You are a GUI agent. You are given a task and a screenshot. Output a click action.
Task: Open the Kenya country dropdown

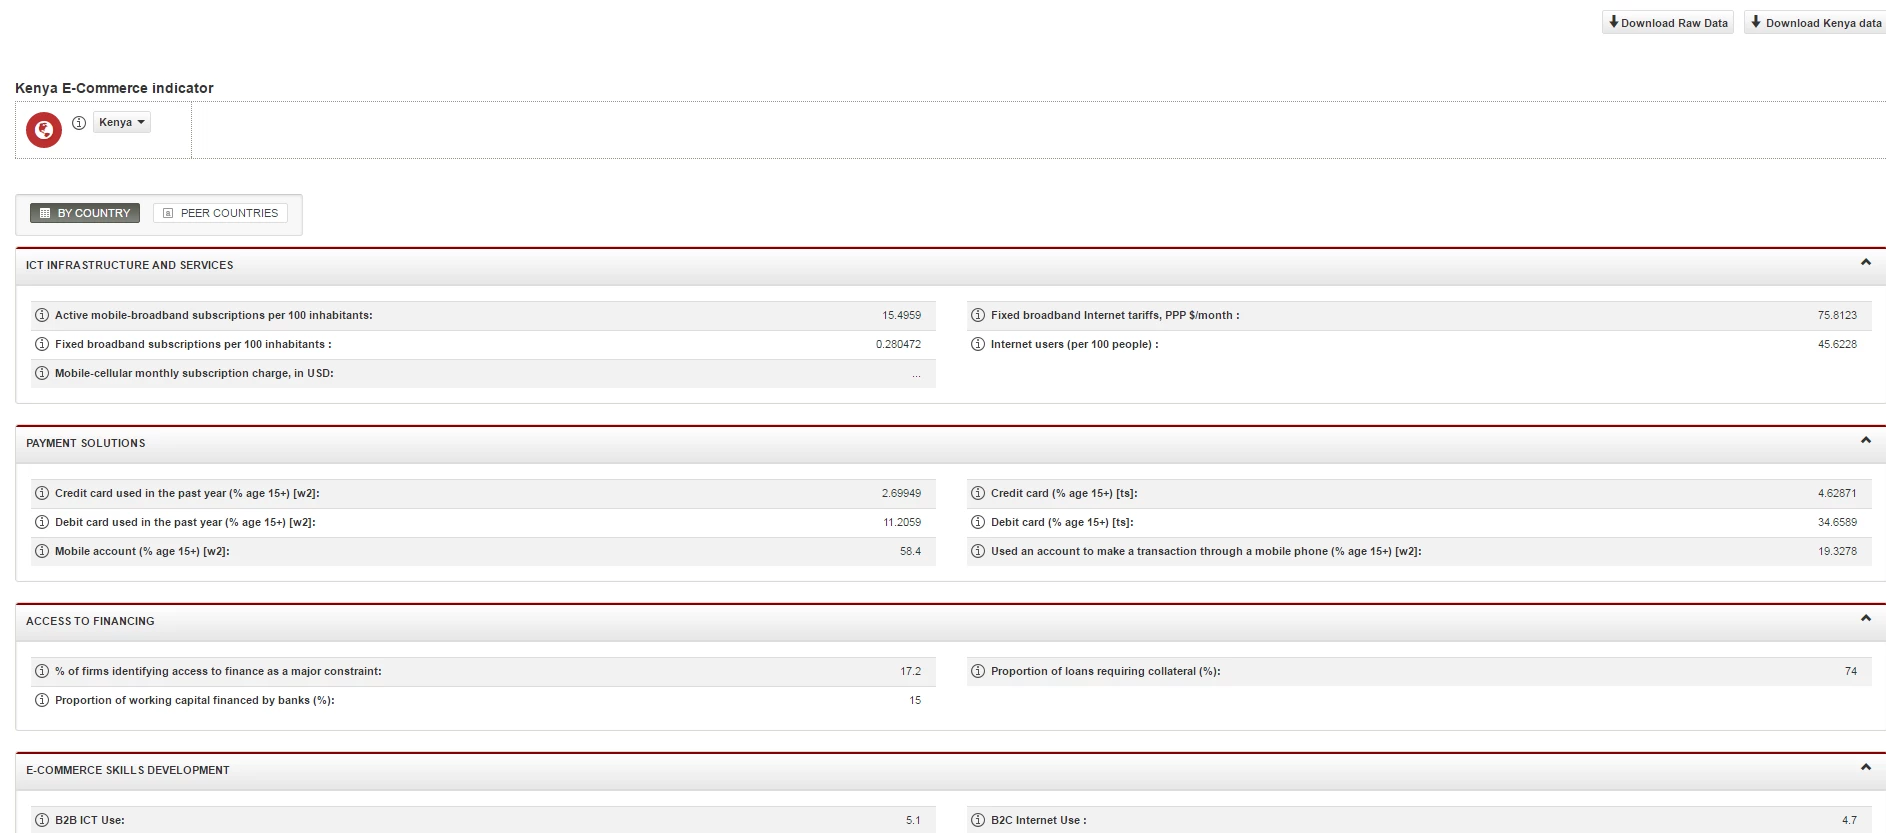pos(122,122)
